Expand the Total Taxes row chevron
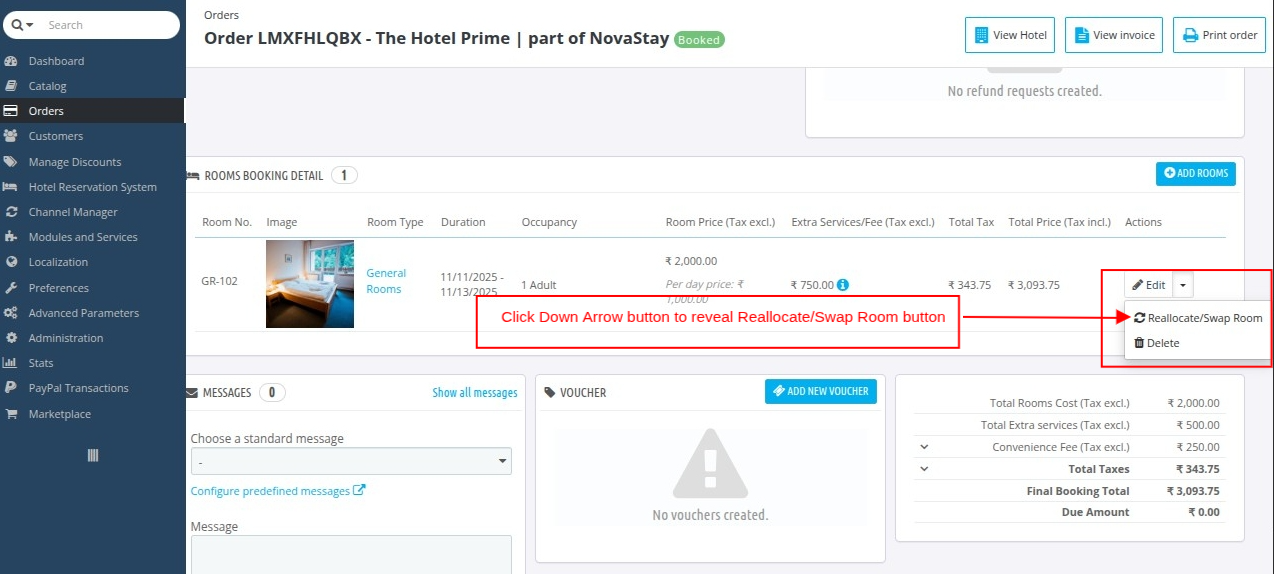Screen dimensions: 1274x574 tap(924, 469)
